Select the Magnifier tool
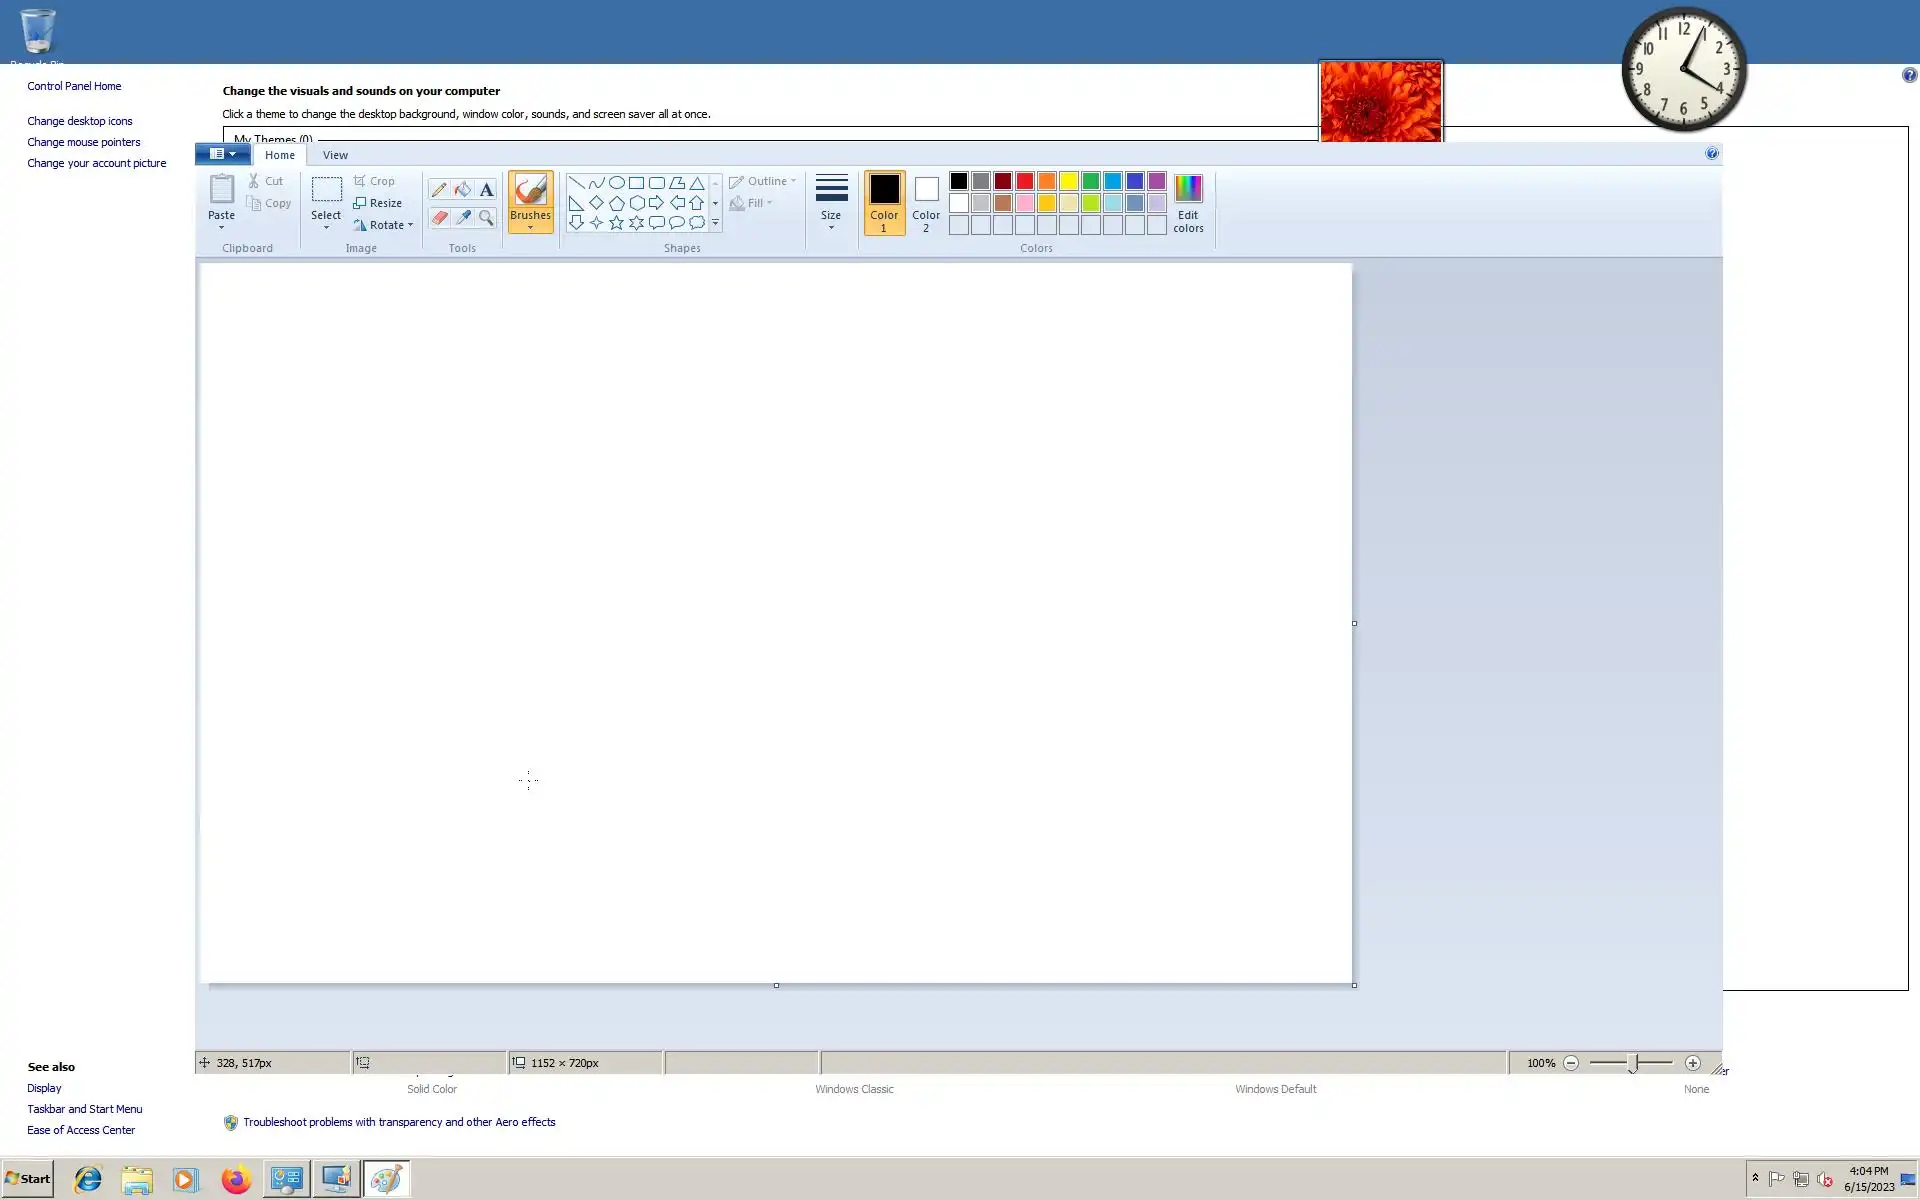Image resolution: width=1920 pixels, height=1200 pixels. (486, 217)
